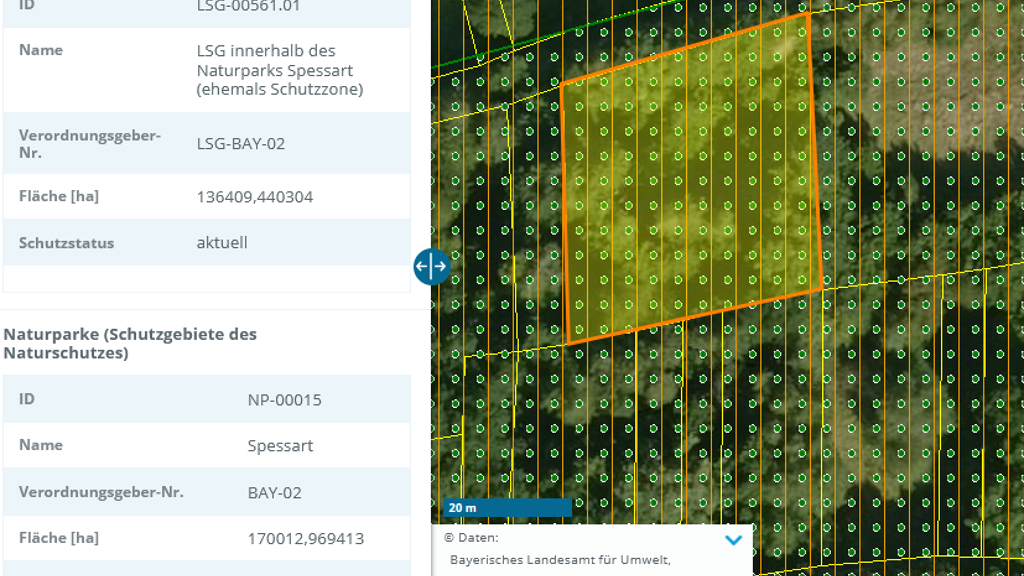Click the LSG-00561.01 ID value
Screen dimensions: 1024x576
[248, 7]
